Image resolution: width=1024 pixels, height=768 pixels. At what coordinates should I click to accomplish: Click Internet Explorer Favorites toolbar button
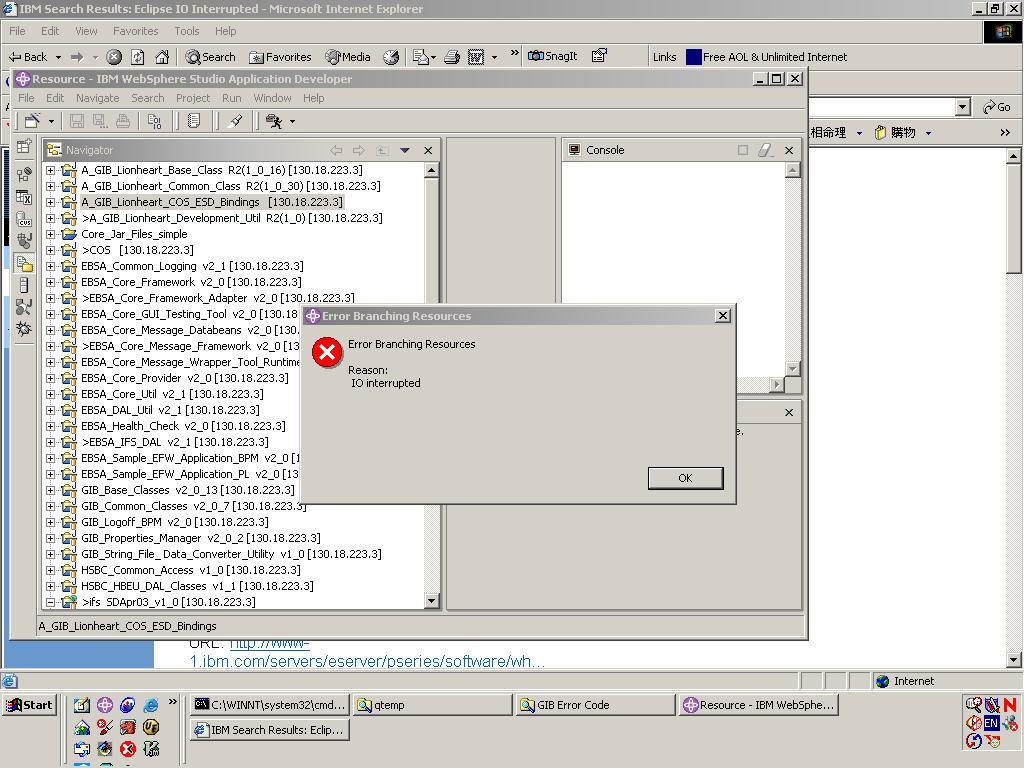pos(280,57)
